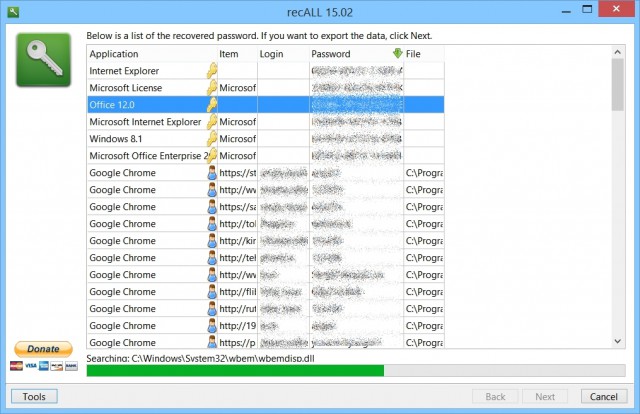Click the Cancel button
The image size is (640, 414).
point(604,396)
